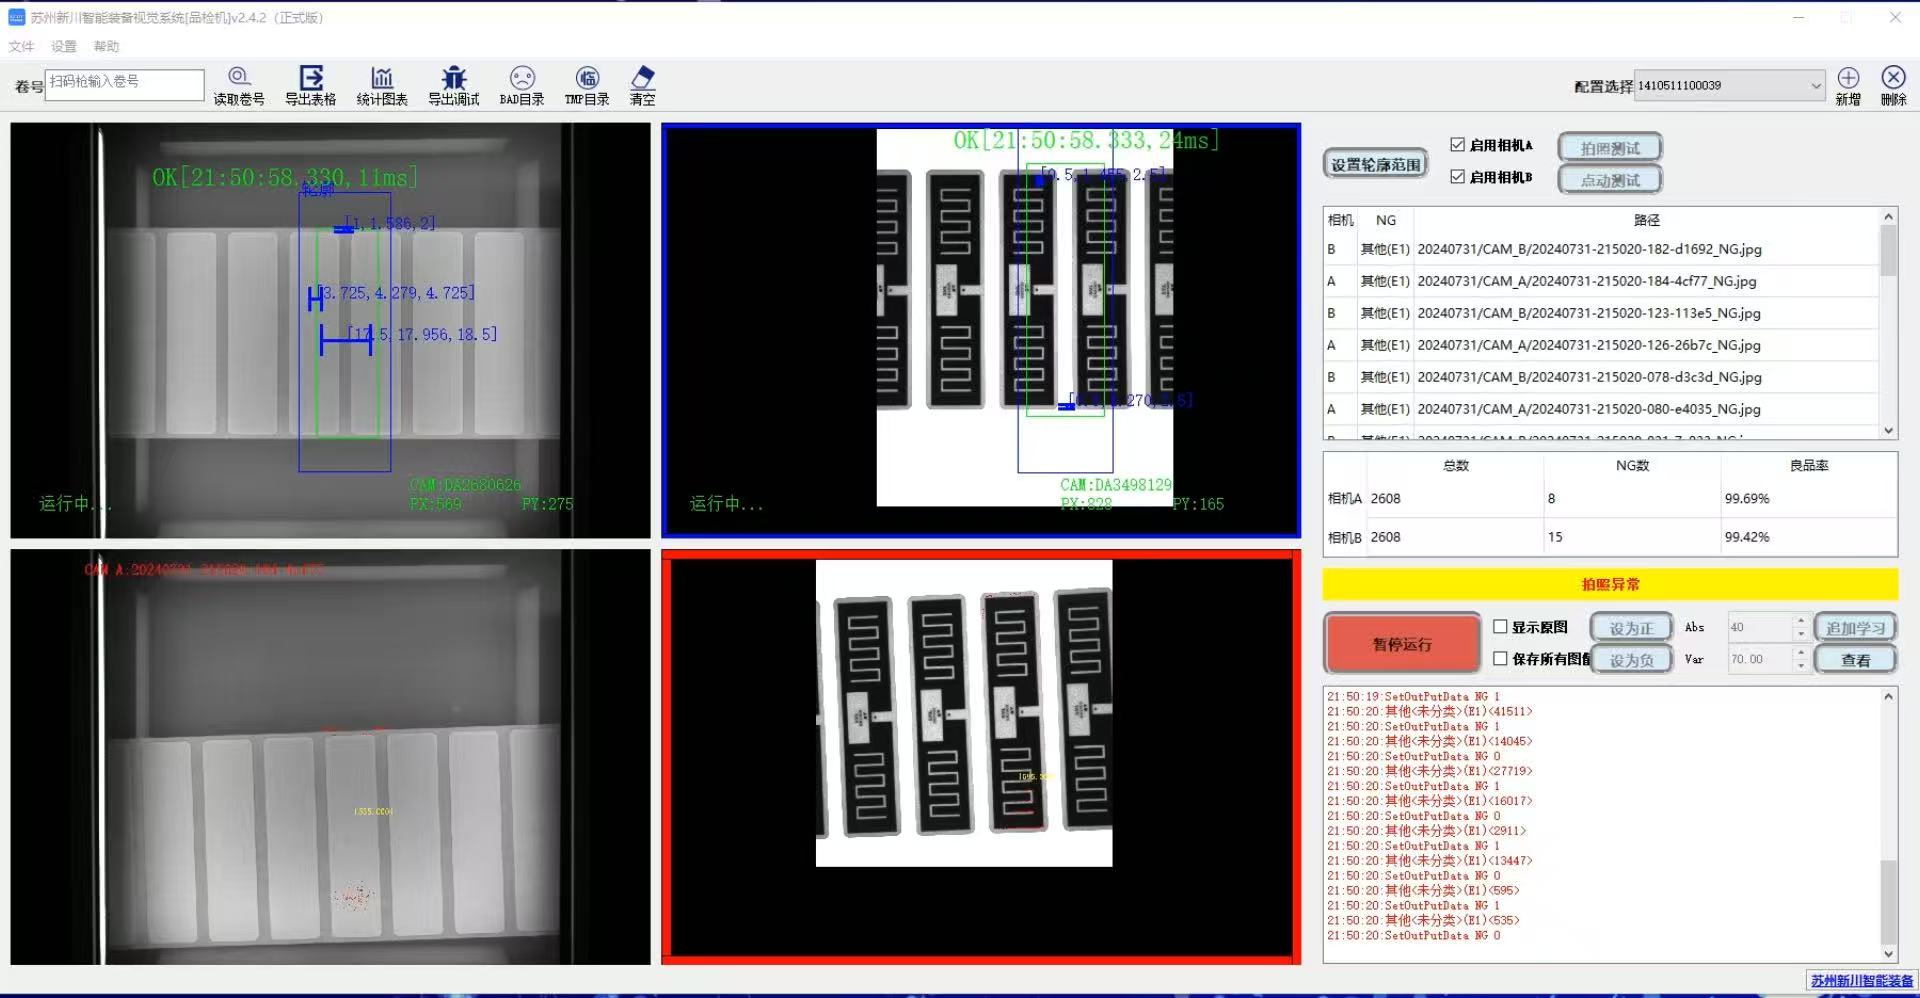Open the BAD目录 folder icon
This screenshot has width=1920, height=998.
pos(522,78)
